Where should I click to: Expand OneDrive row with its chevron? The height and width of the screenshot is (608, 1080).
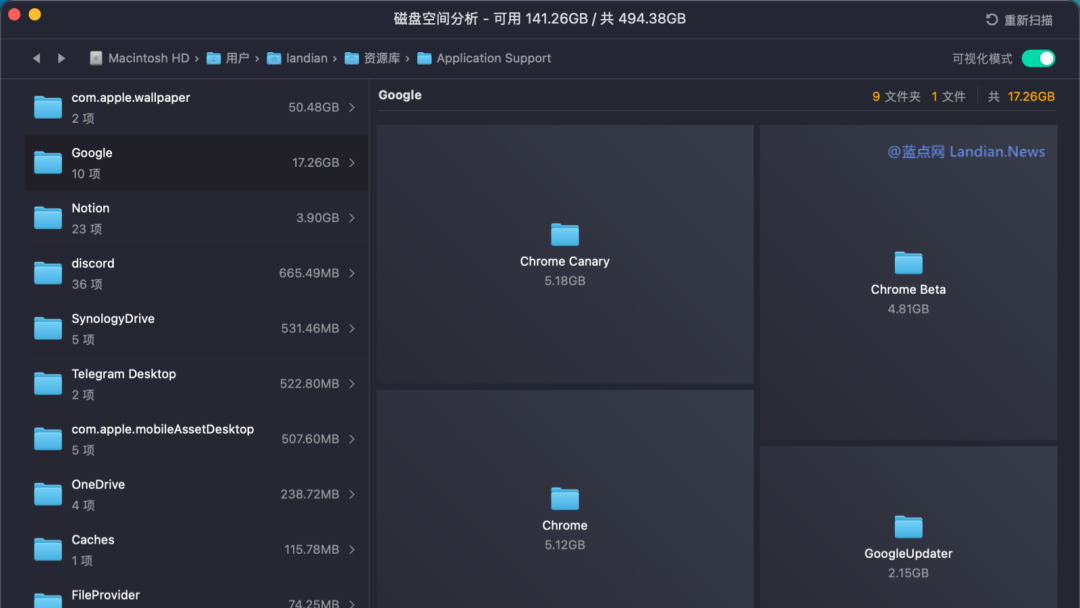point(352,494)
